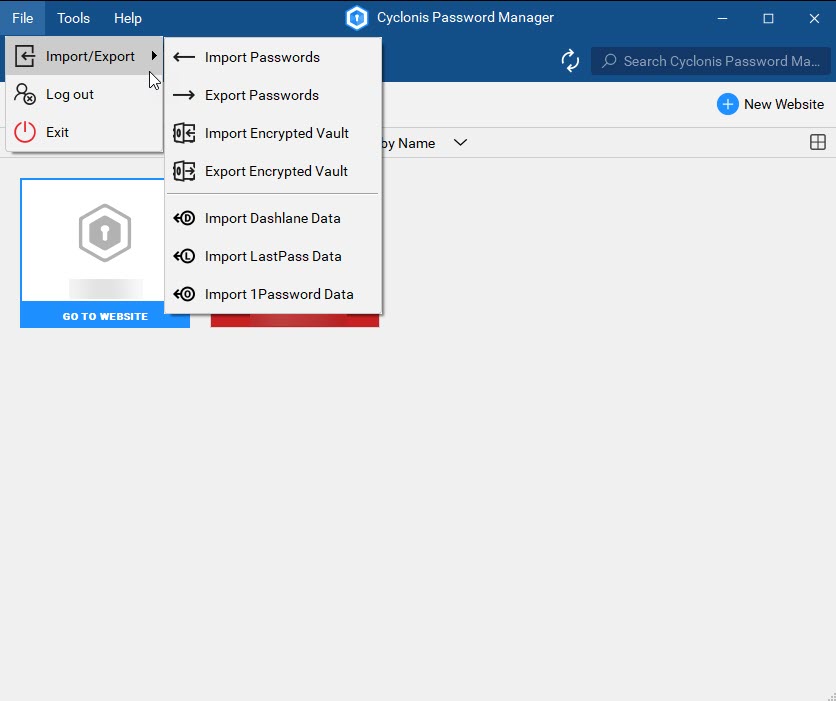Click the Export Passwords right-arrow icon
Screen dimensions: 836x701
[184, 95]
